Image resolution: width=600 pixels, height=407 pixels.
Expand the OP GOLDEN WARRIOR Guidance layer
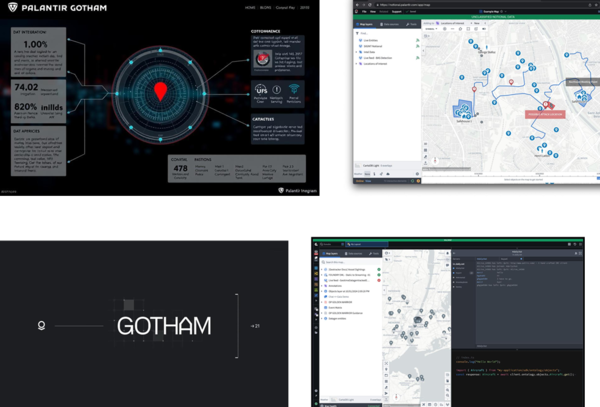(322, 313)
